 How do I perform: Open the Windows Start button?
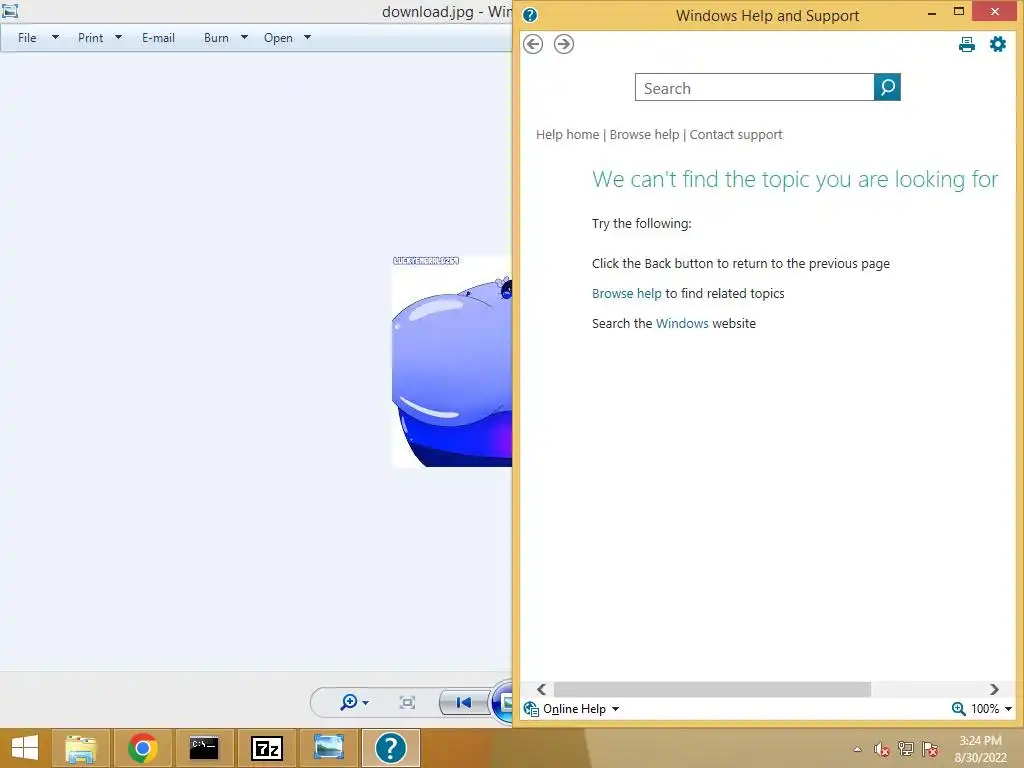25,748
